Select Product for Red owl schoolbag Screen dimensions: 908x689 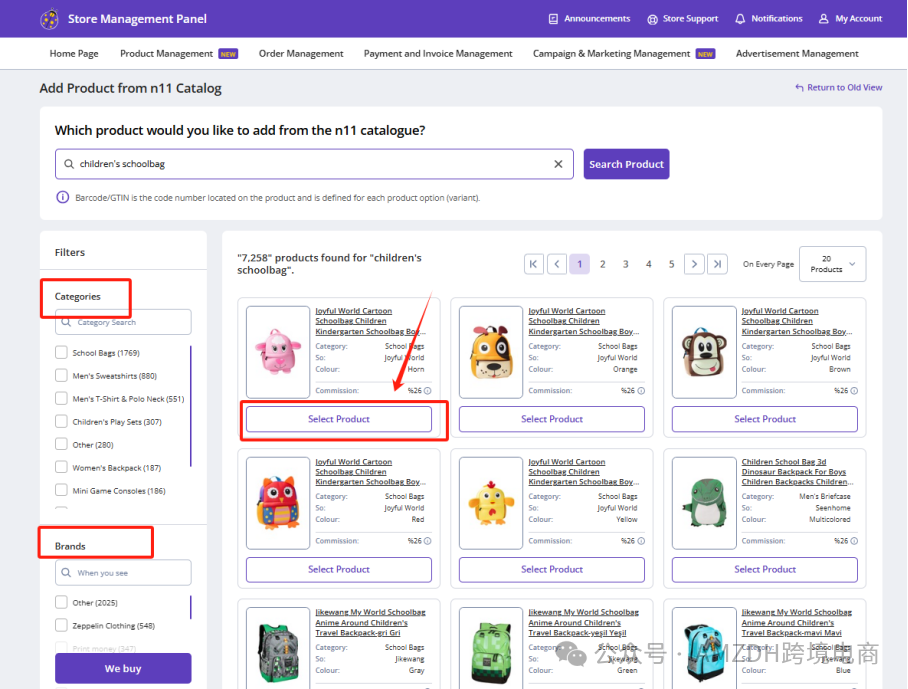coord(339,570)
